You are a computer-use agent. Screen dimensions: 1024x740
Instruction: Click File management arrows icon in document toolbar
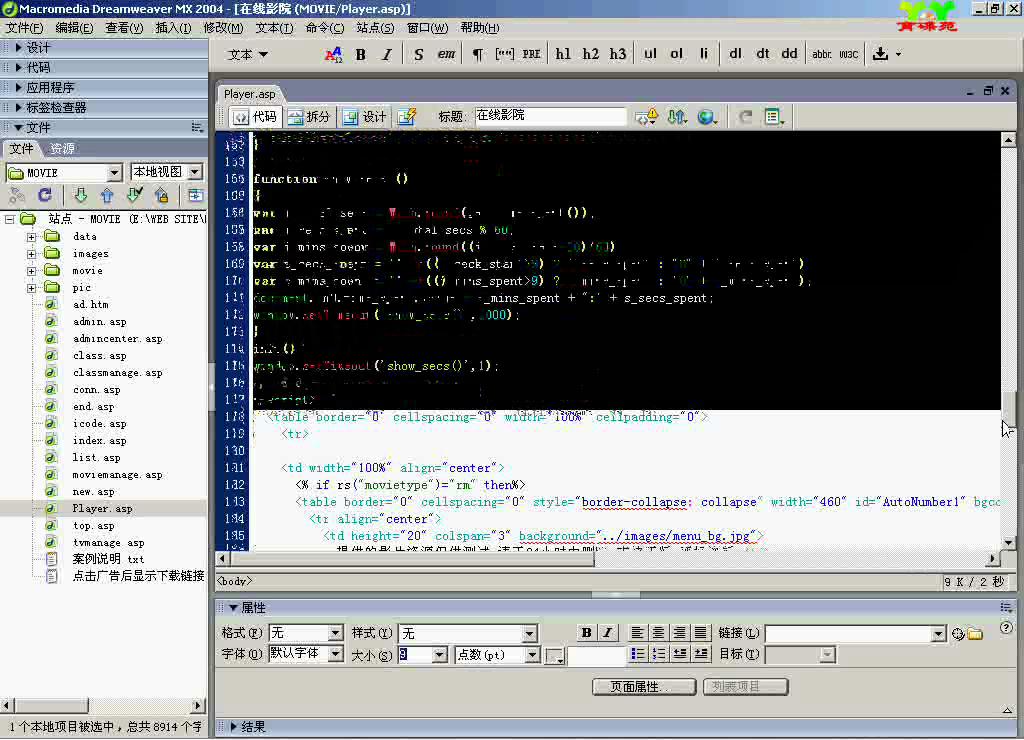(x=677, y=117)
